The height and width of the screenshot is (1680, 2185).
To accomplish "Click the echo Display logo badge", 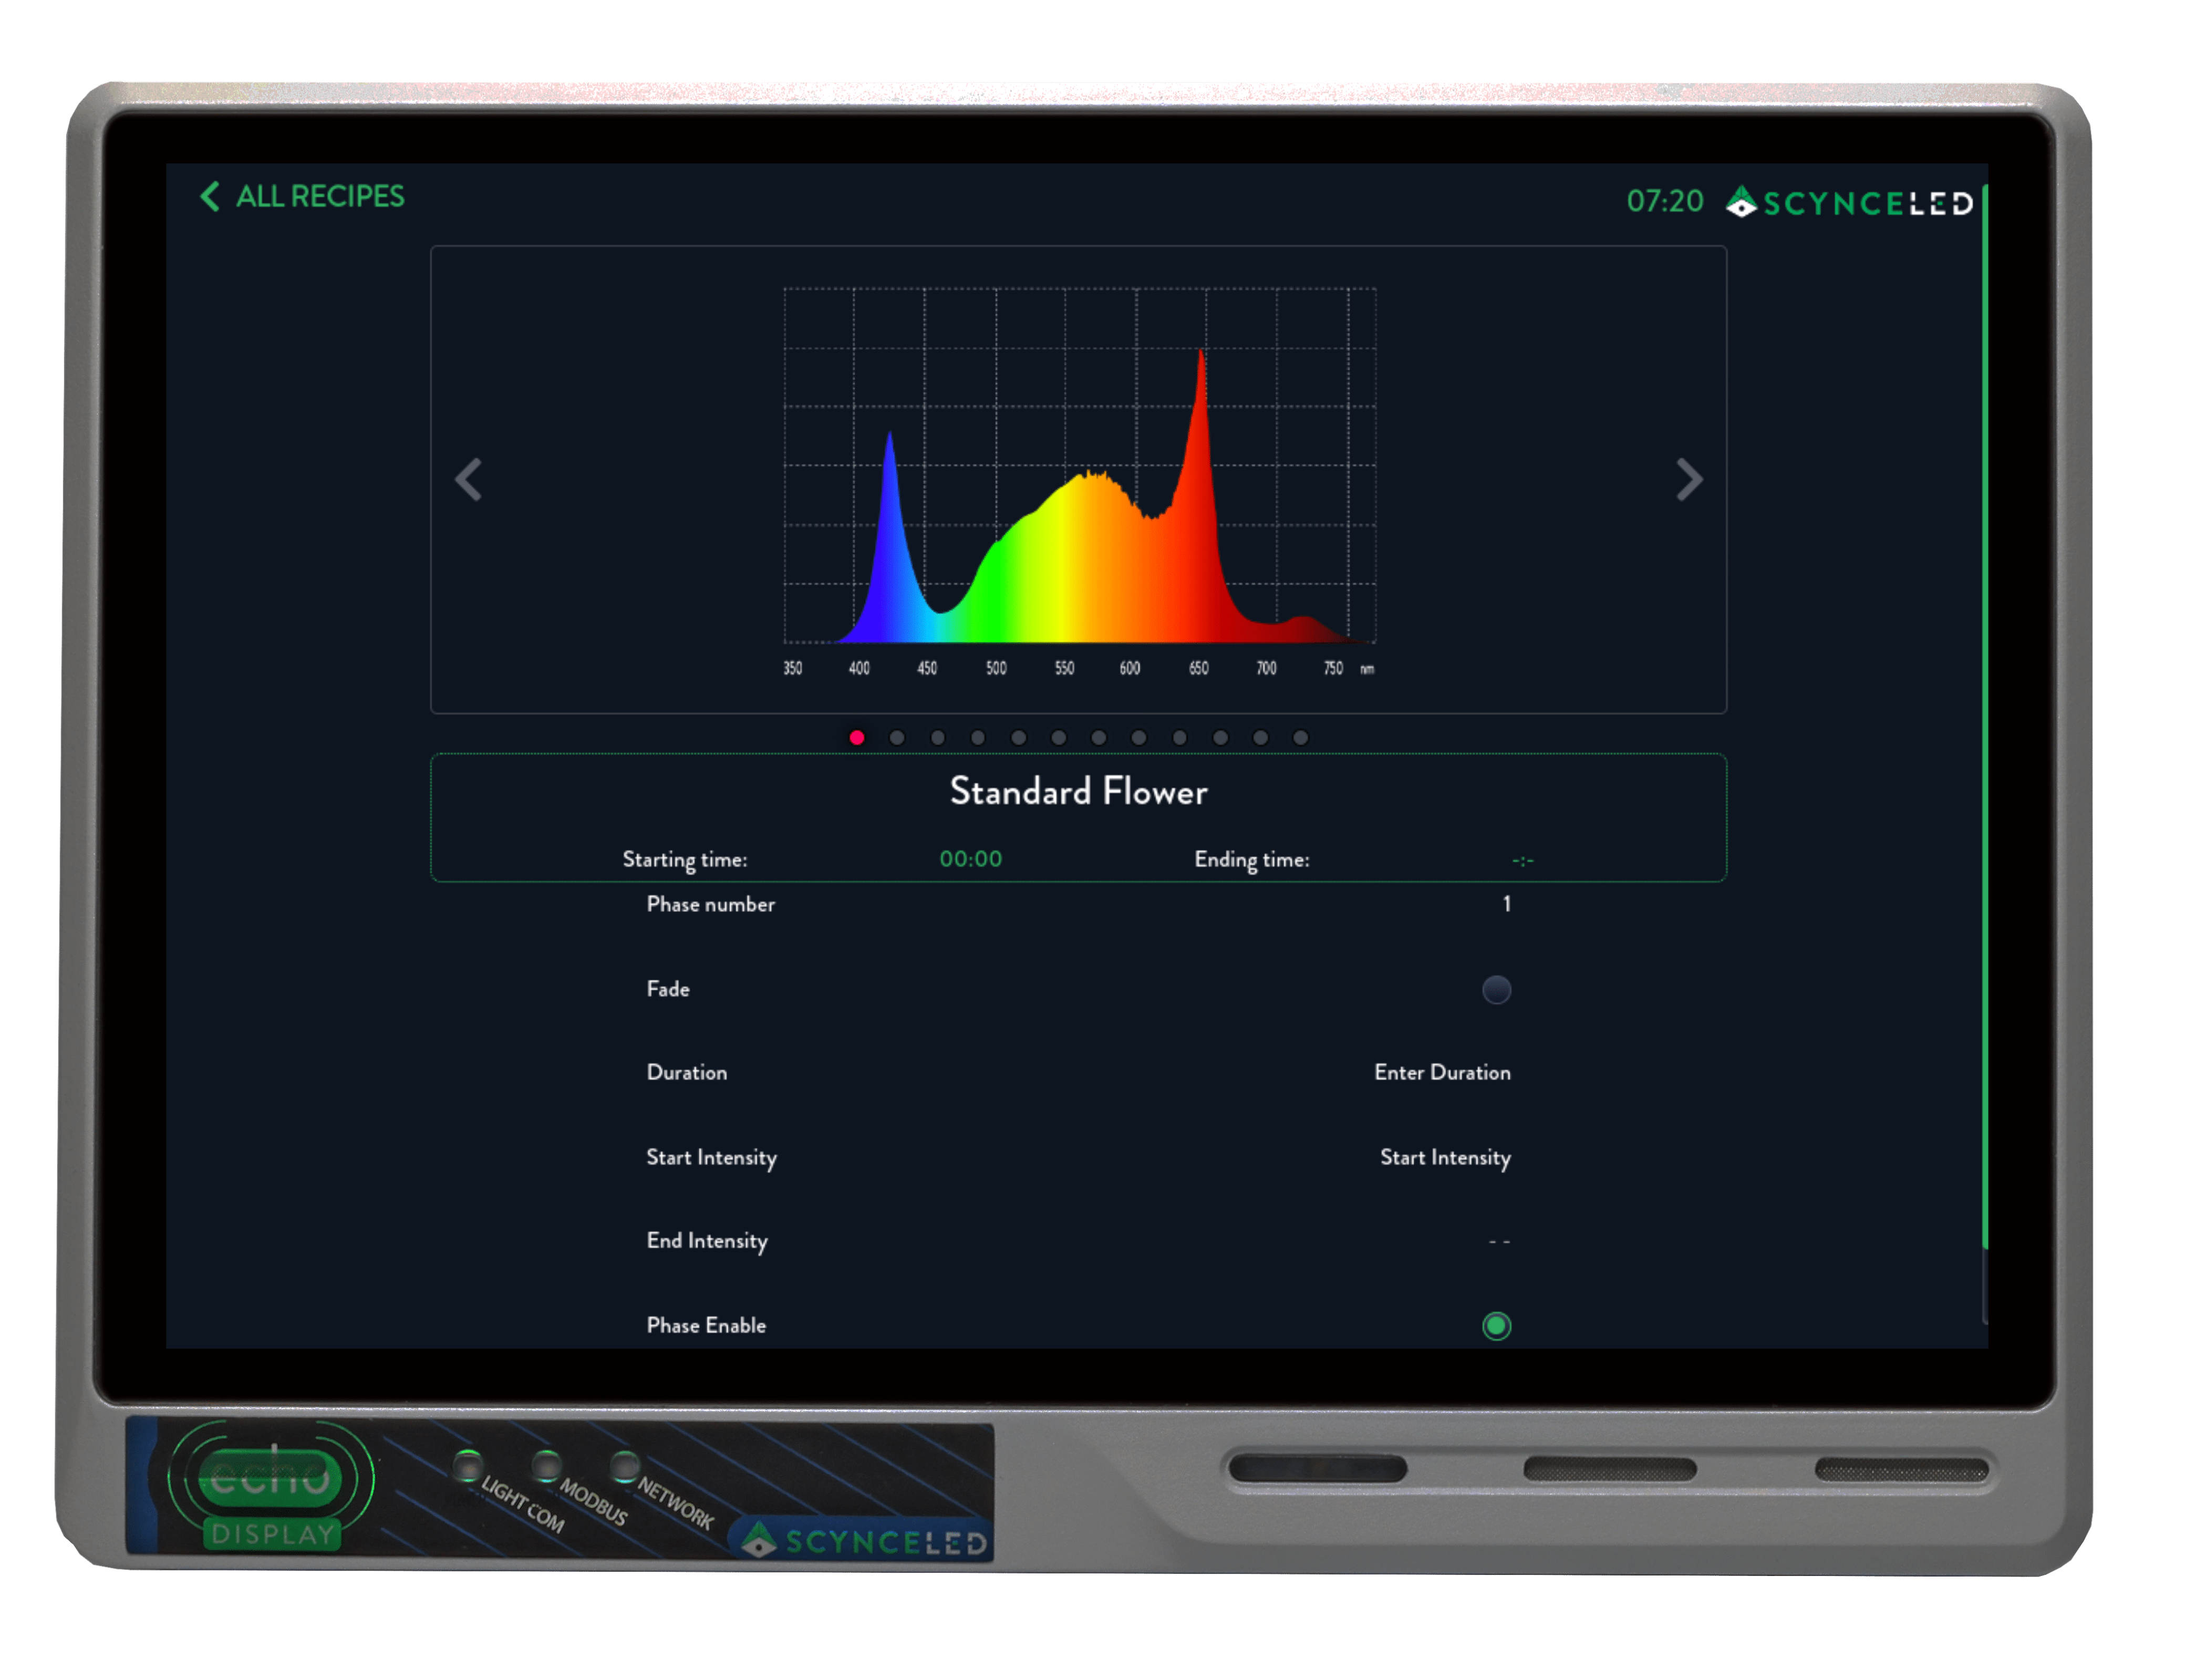I will click(271, 1487).
